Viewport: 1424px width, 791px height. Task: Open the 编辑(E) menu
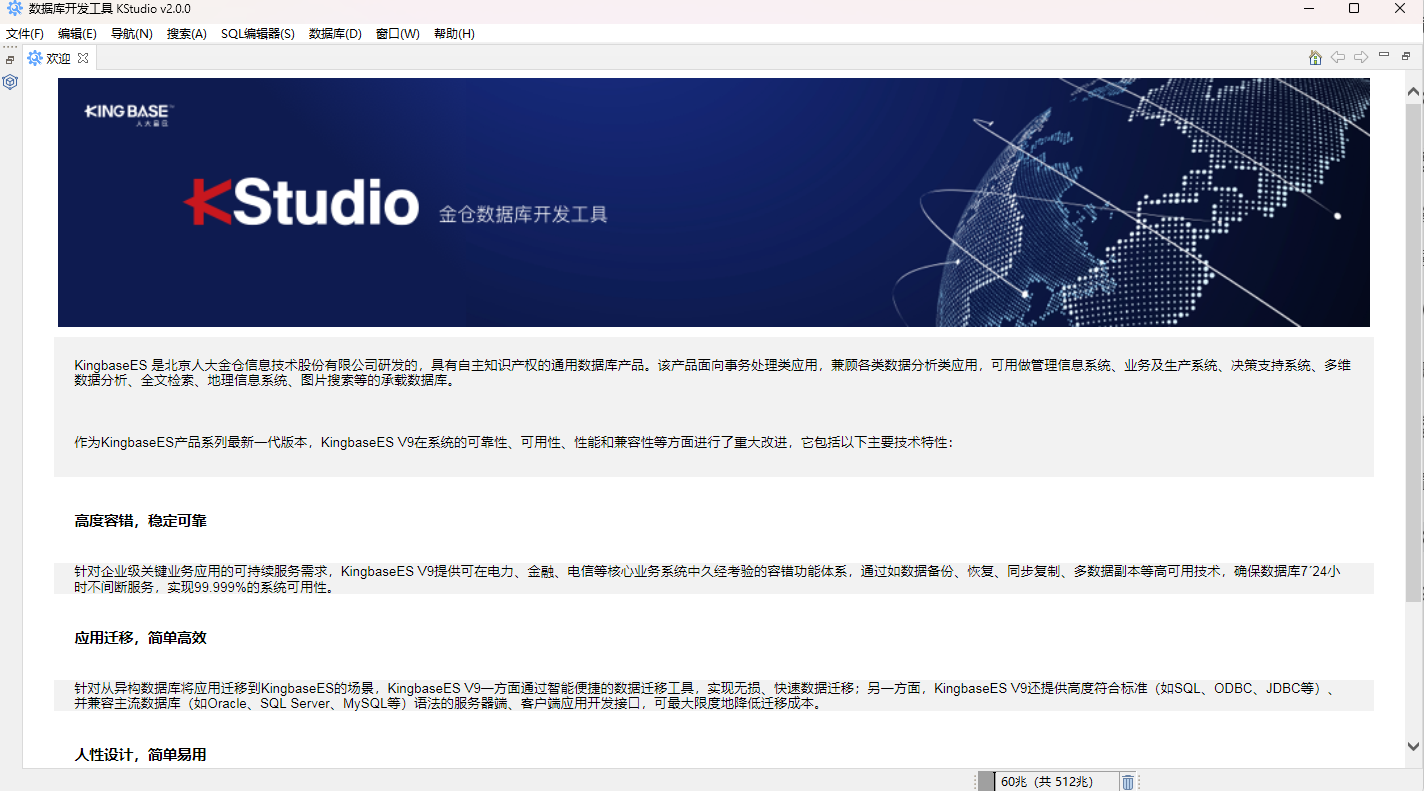[77, 33]
